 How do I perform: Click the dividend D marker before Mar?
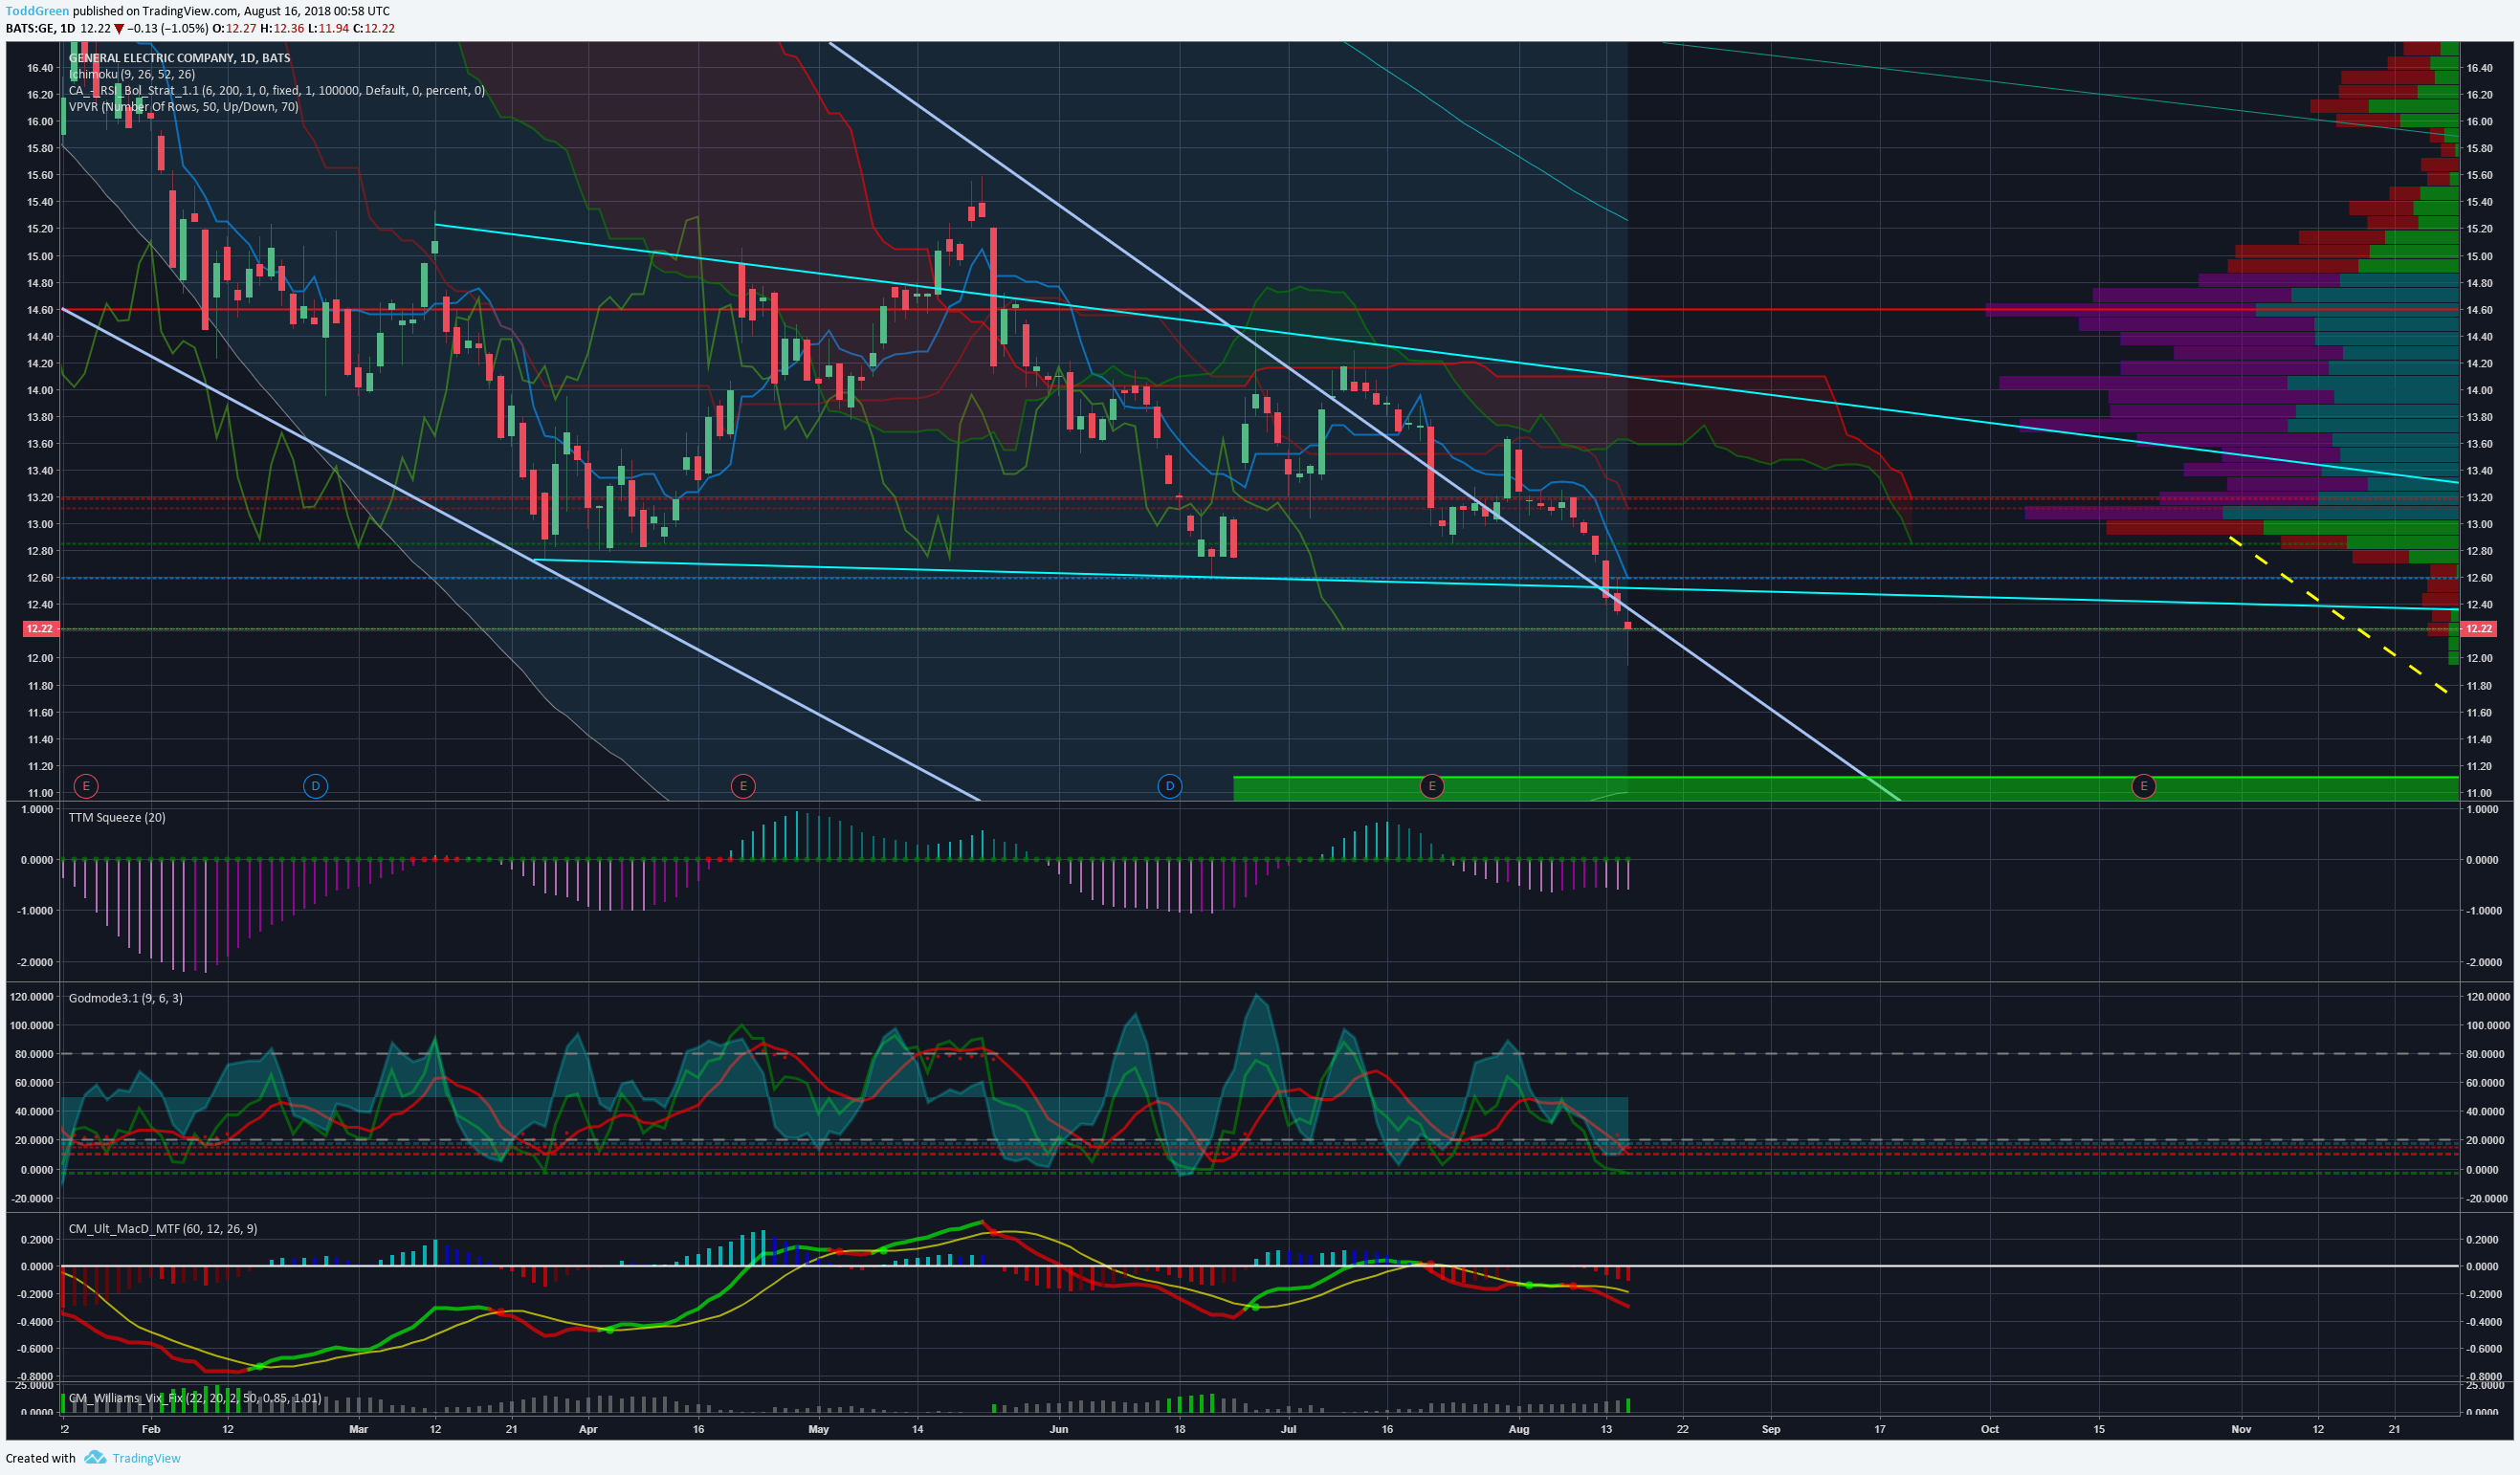click(x=315, y=786)
